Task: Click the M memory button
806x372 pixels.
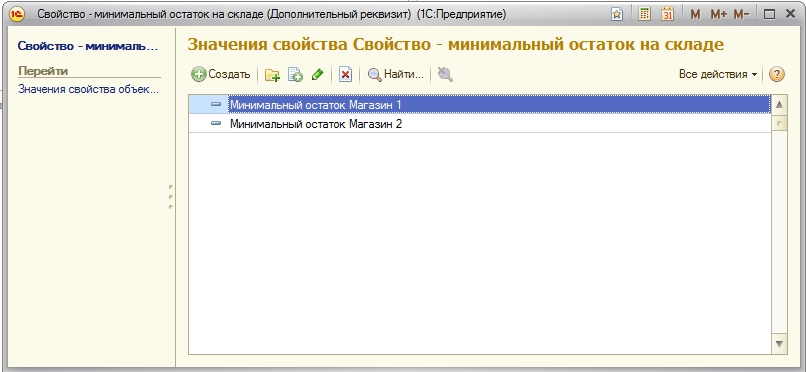Action: pos(695,14)
